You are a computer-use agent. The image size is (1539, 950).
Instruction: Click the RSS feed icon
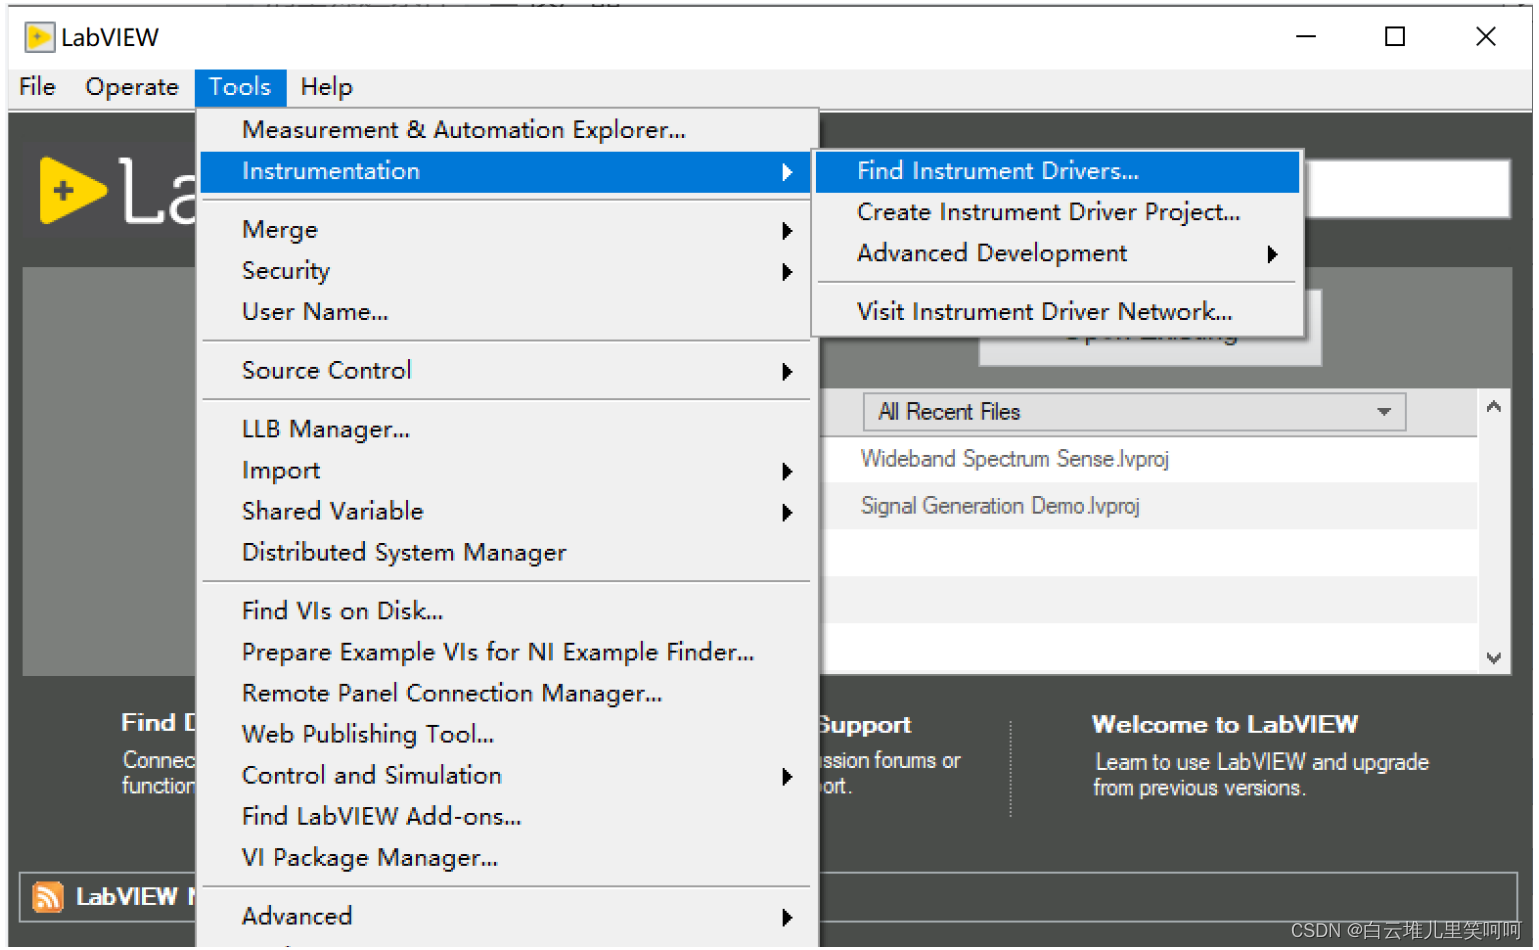(x=48, y=897)
